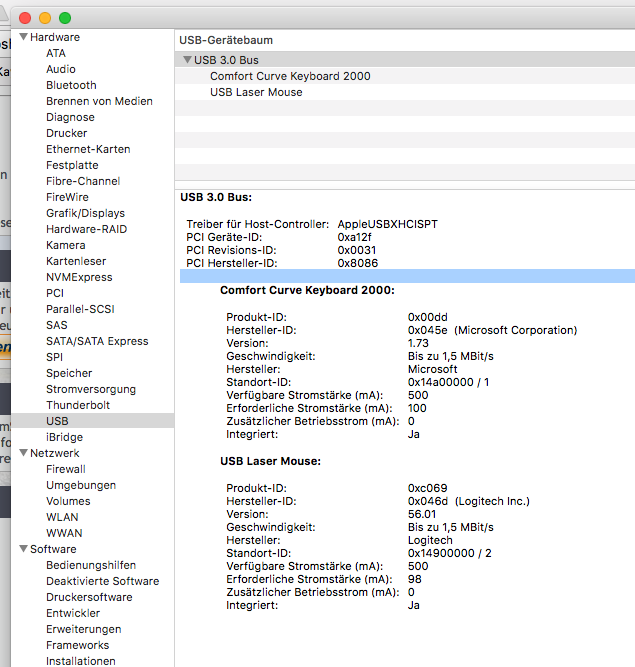
Task: Select Ethernet-Karten sidebar item
Action: coord(88,149)
